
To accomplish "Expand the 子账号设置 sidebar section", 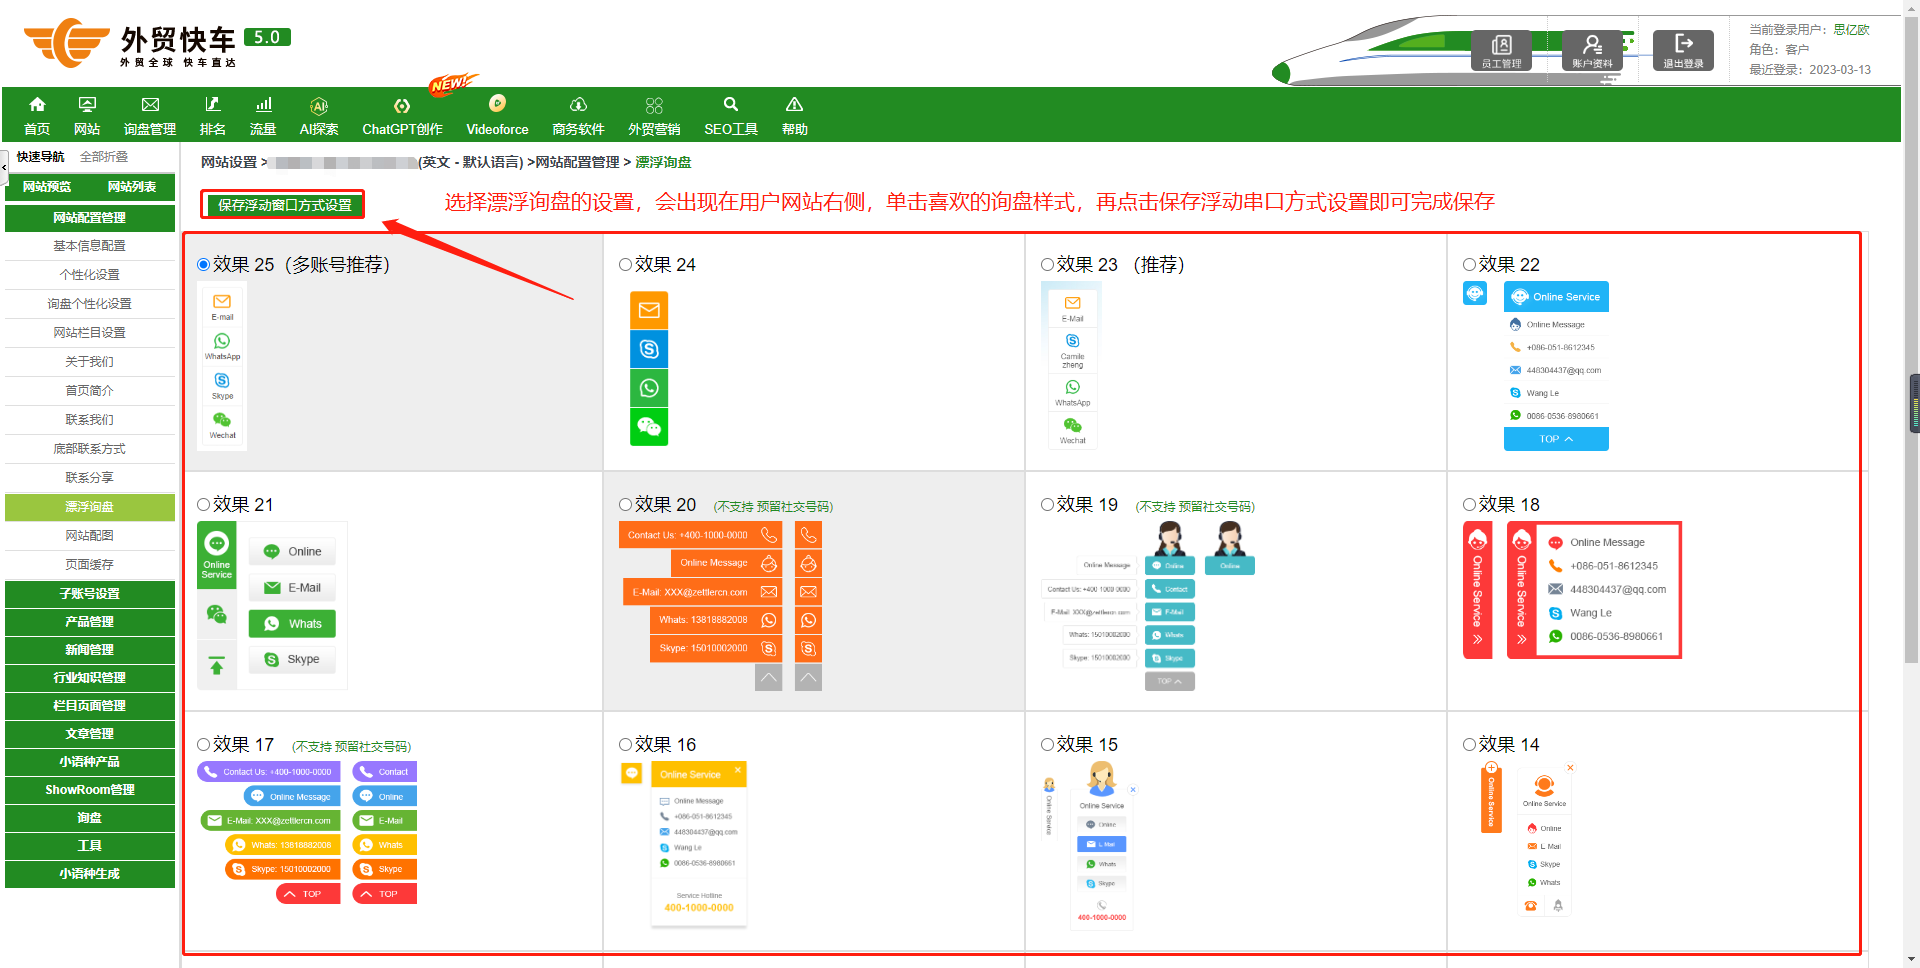I will coord(90,594).
